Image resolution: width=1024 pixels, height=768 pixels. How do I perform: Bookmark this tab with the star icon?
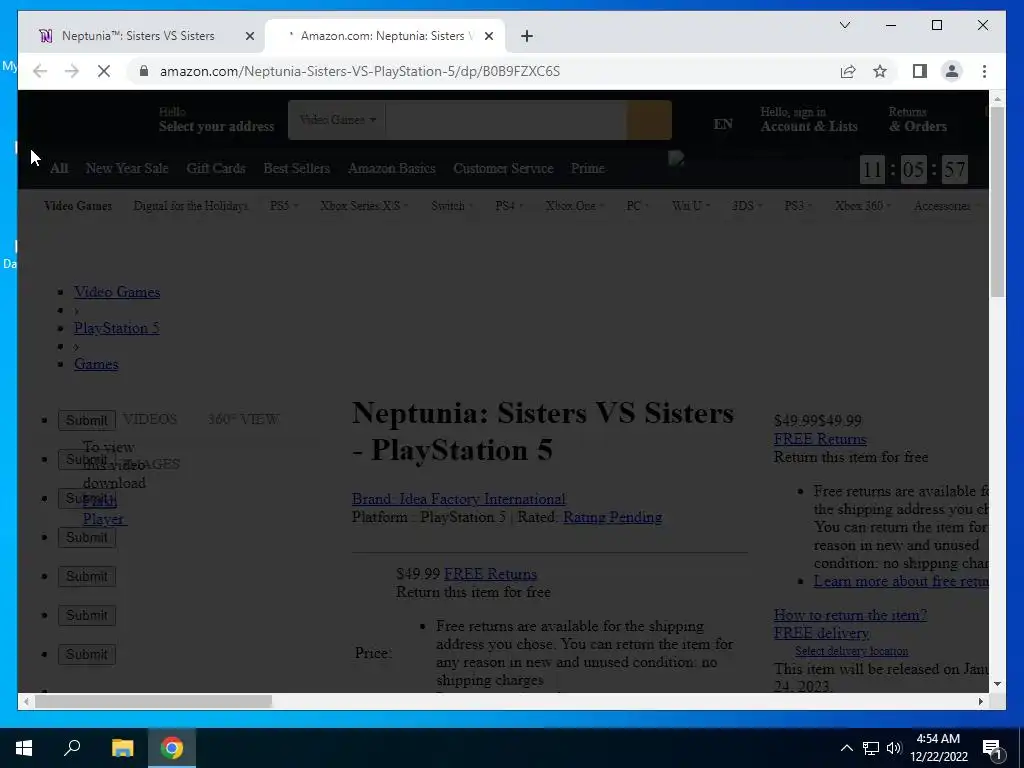click(880, 71)
